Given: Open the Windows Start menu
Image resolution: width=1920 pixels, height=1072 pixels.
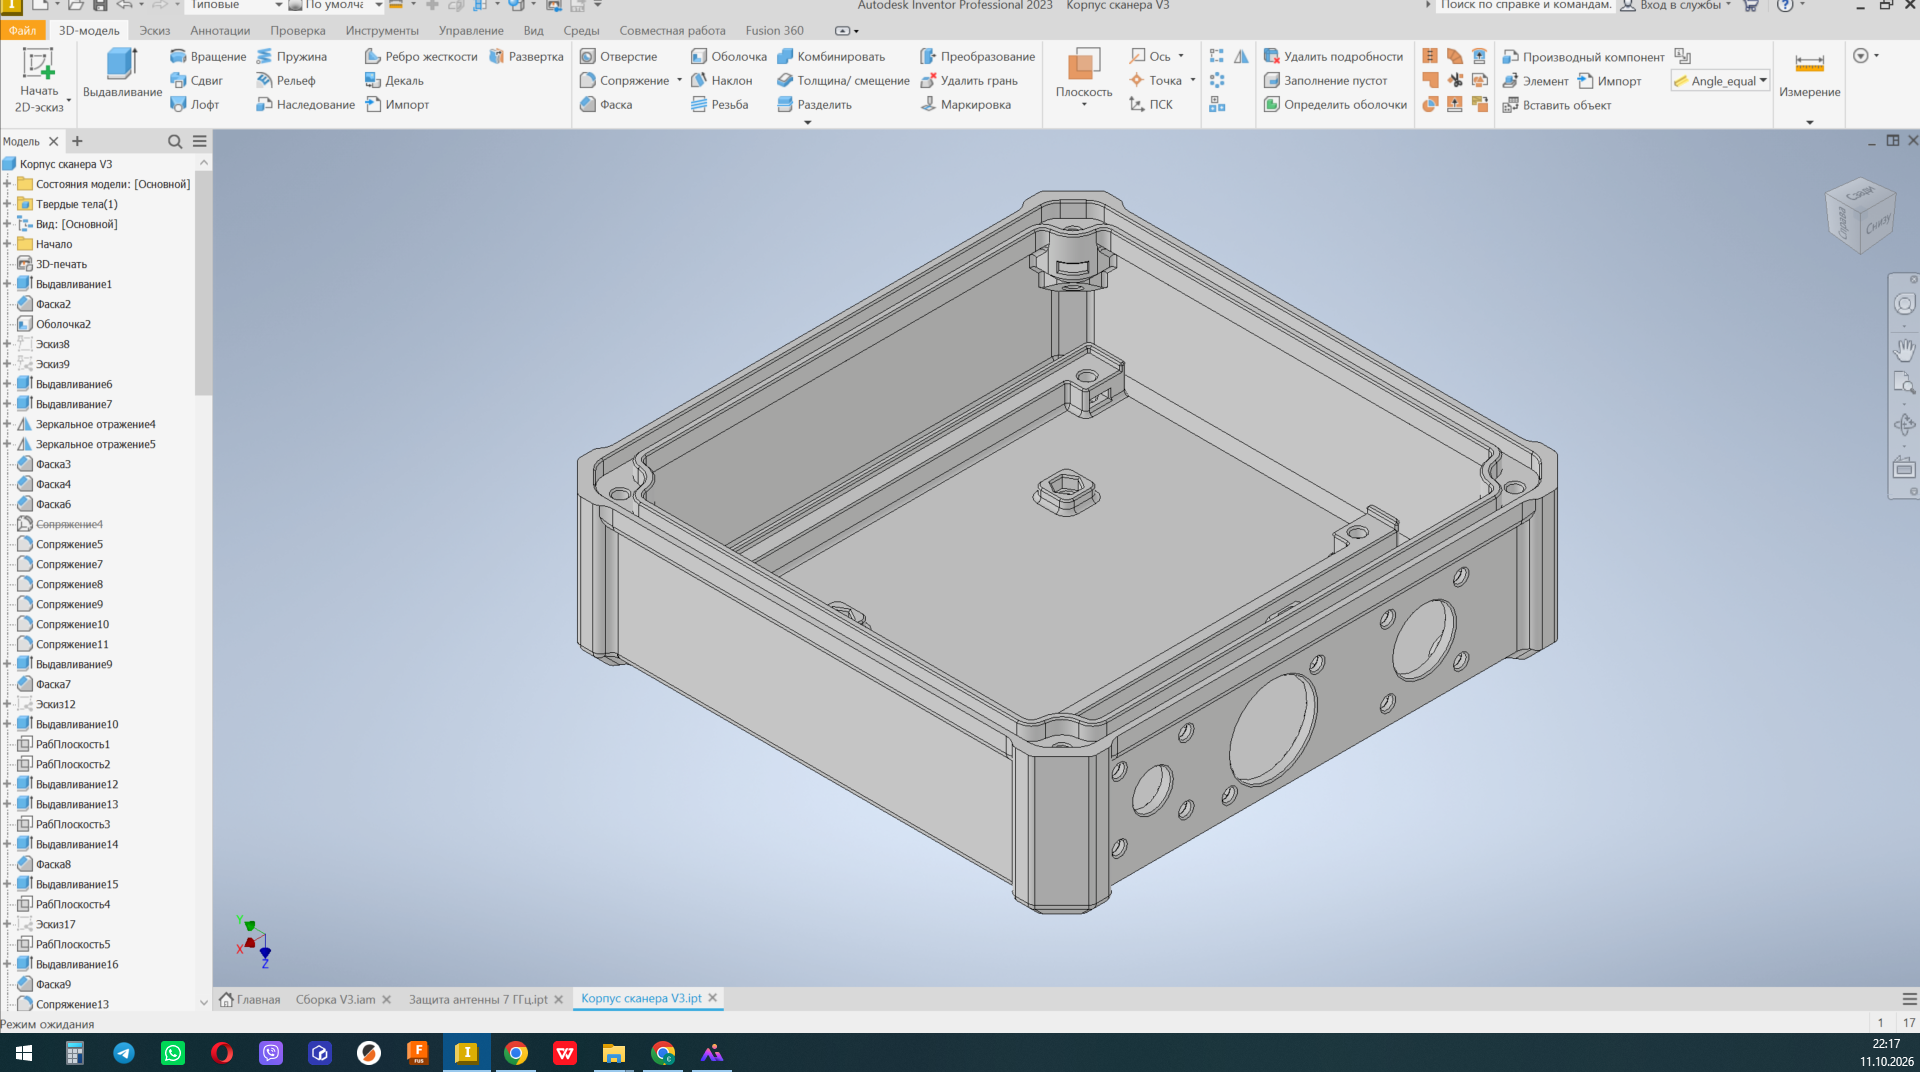Looking at the screenshot, I should pyautogui.click(x=24, y=1053).
